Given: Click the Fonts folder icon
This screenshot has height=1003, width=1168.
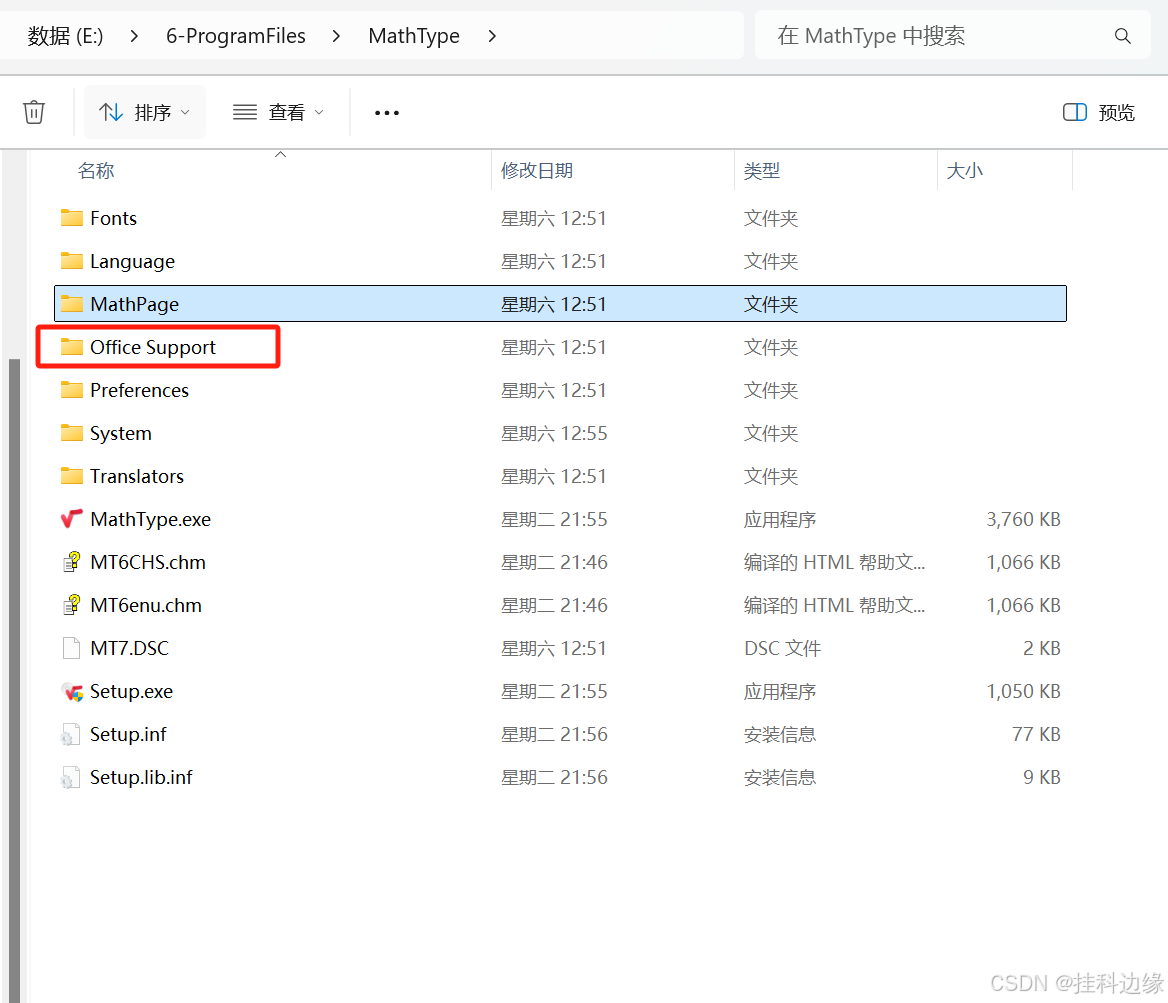Looking at the screenshot, I should (72, 218).
